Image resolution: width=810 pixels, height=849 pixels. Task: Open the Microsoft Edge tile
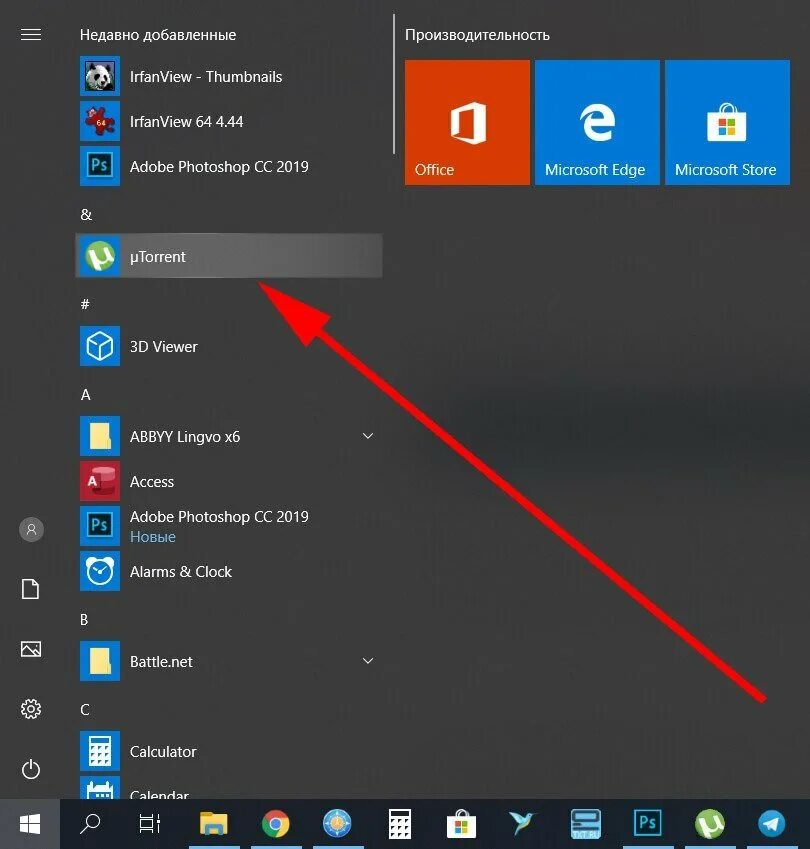point(597,122)
